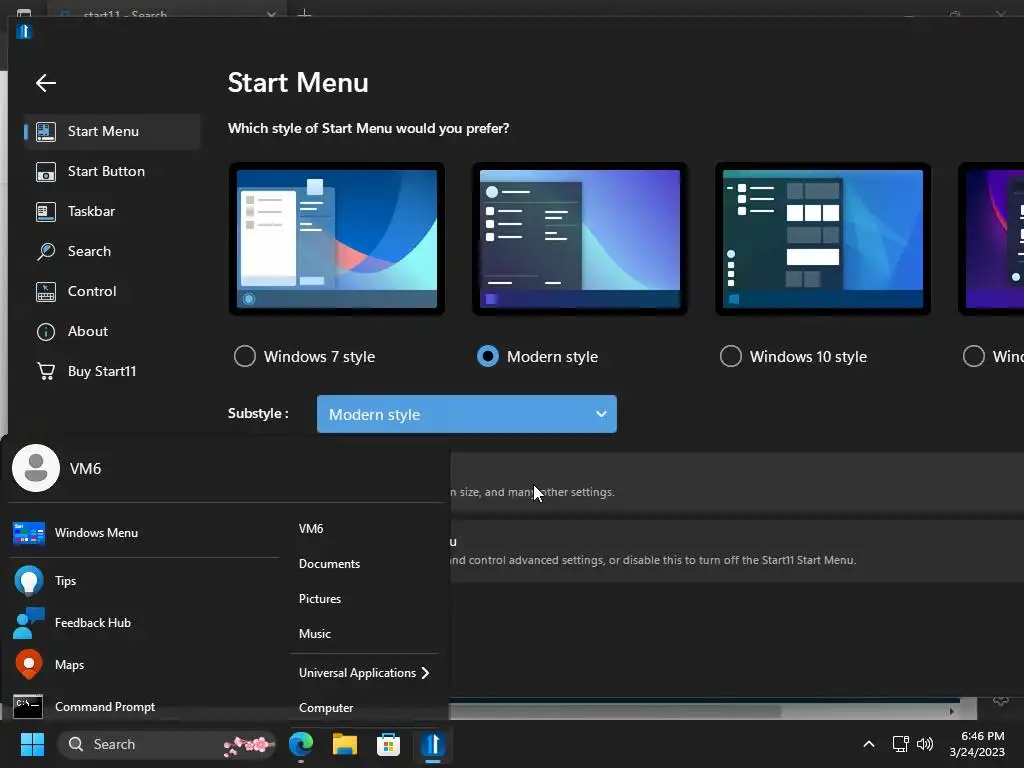The image size is (1024, 768).
Task: Open the About section
Action: coord(112,331)
